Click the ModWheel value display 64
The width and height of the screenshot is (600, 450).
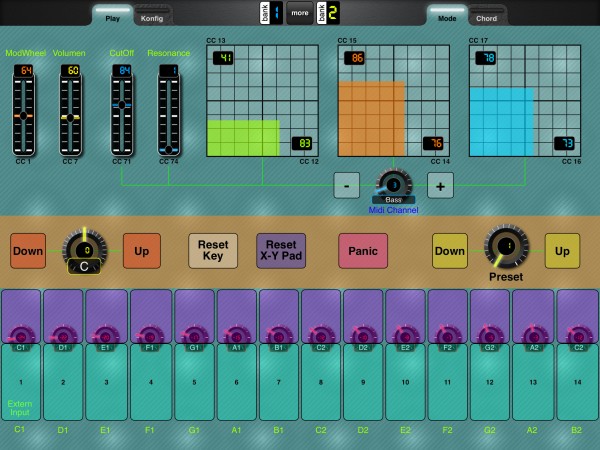coord(23,70)
